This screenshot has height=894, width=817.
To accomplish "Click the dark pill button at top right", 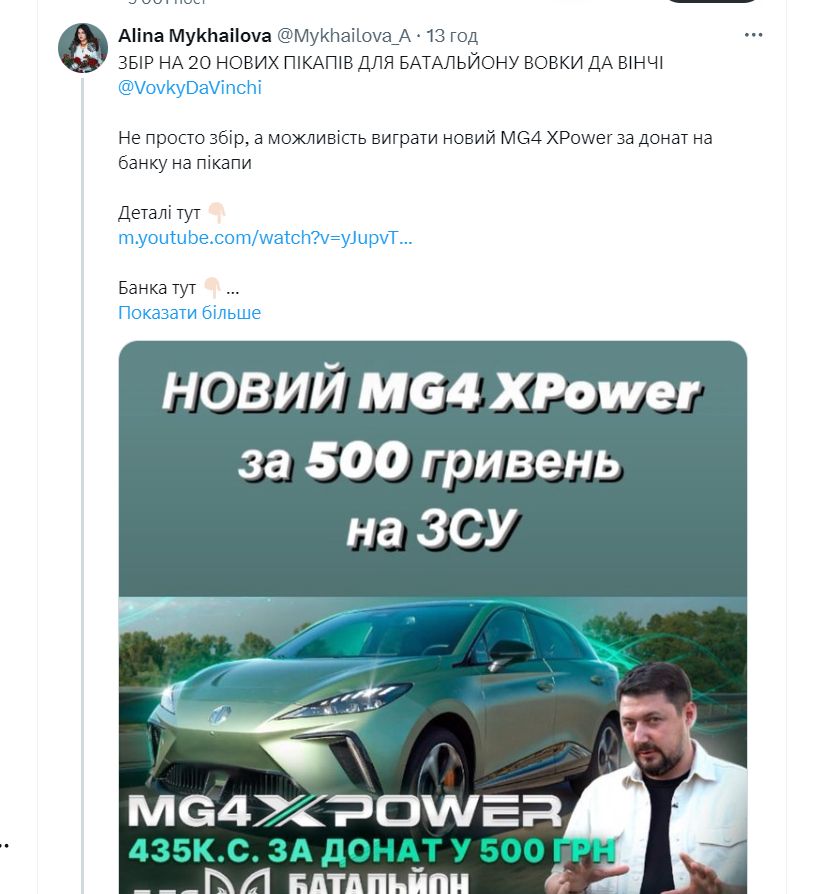I will [712, 1].
